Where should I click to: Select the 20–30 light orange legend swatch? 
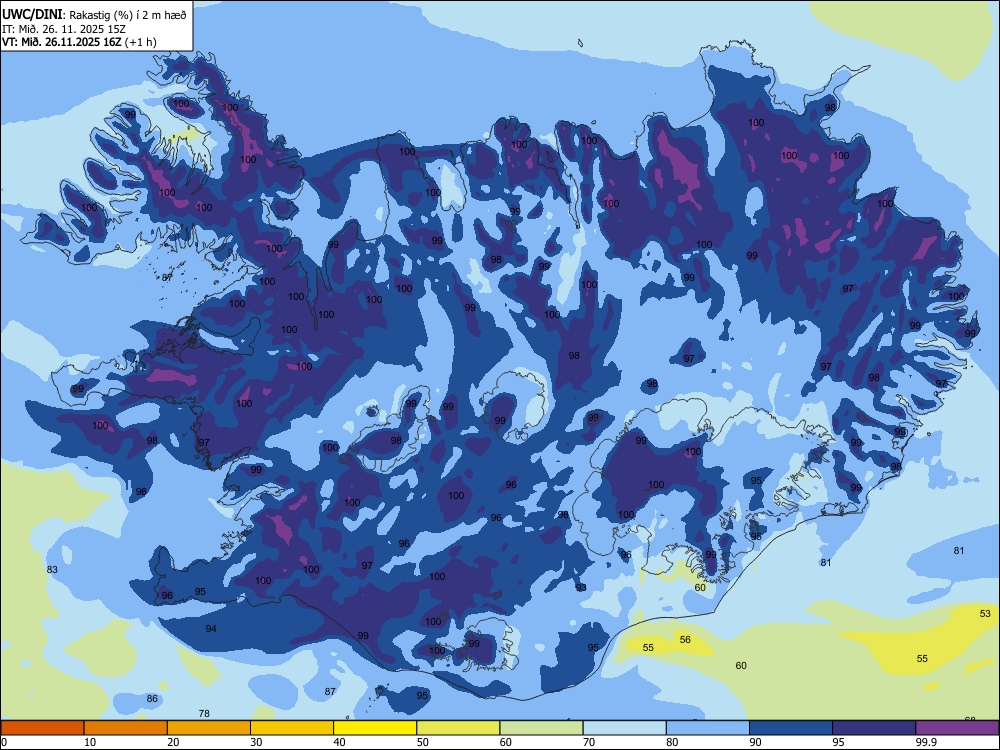click(x=209, y=728)
